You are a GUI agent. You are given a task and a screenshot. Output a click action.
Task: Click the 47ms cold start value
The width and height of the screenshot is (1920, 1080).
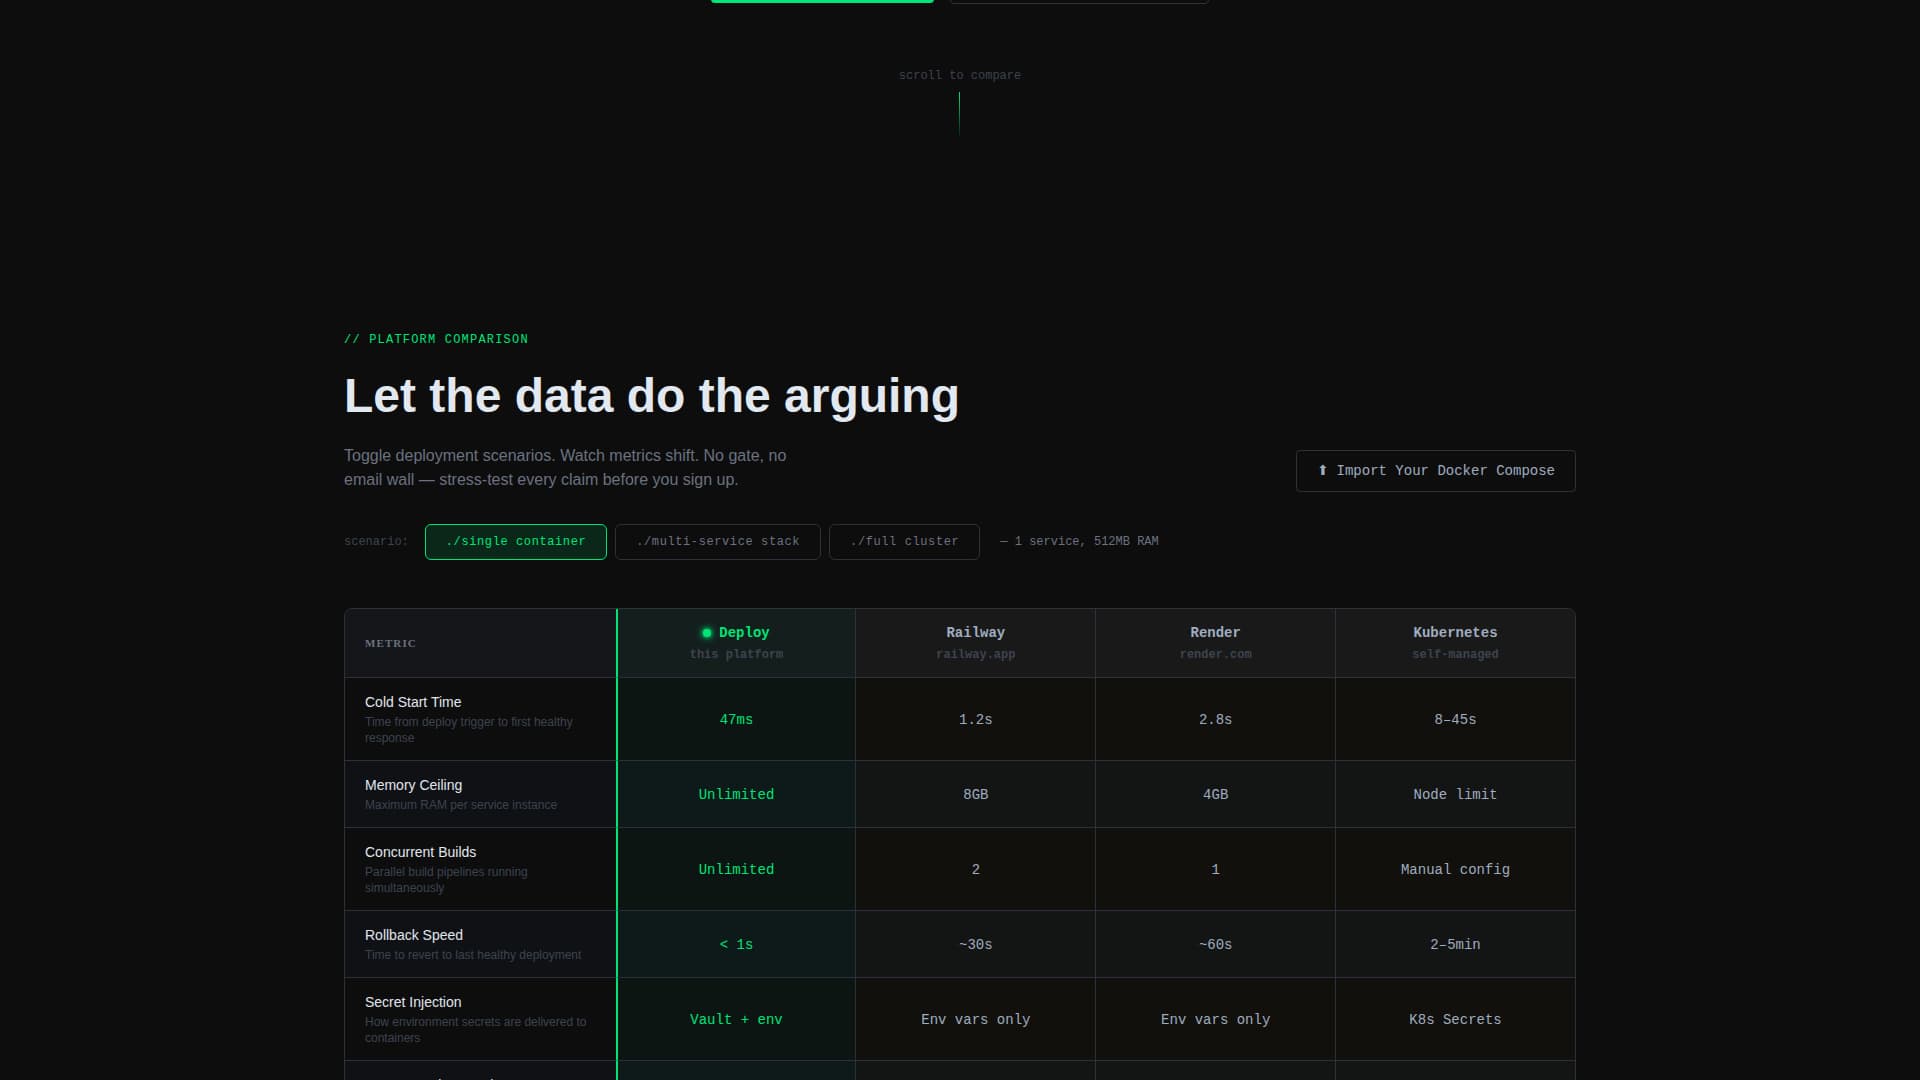click(x=736, y=720)
